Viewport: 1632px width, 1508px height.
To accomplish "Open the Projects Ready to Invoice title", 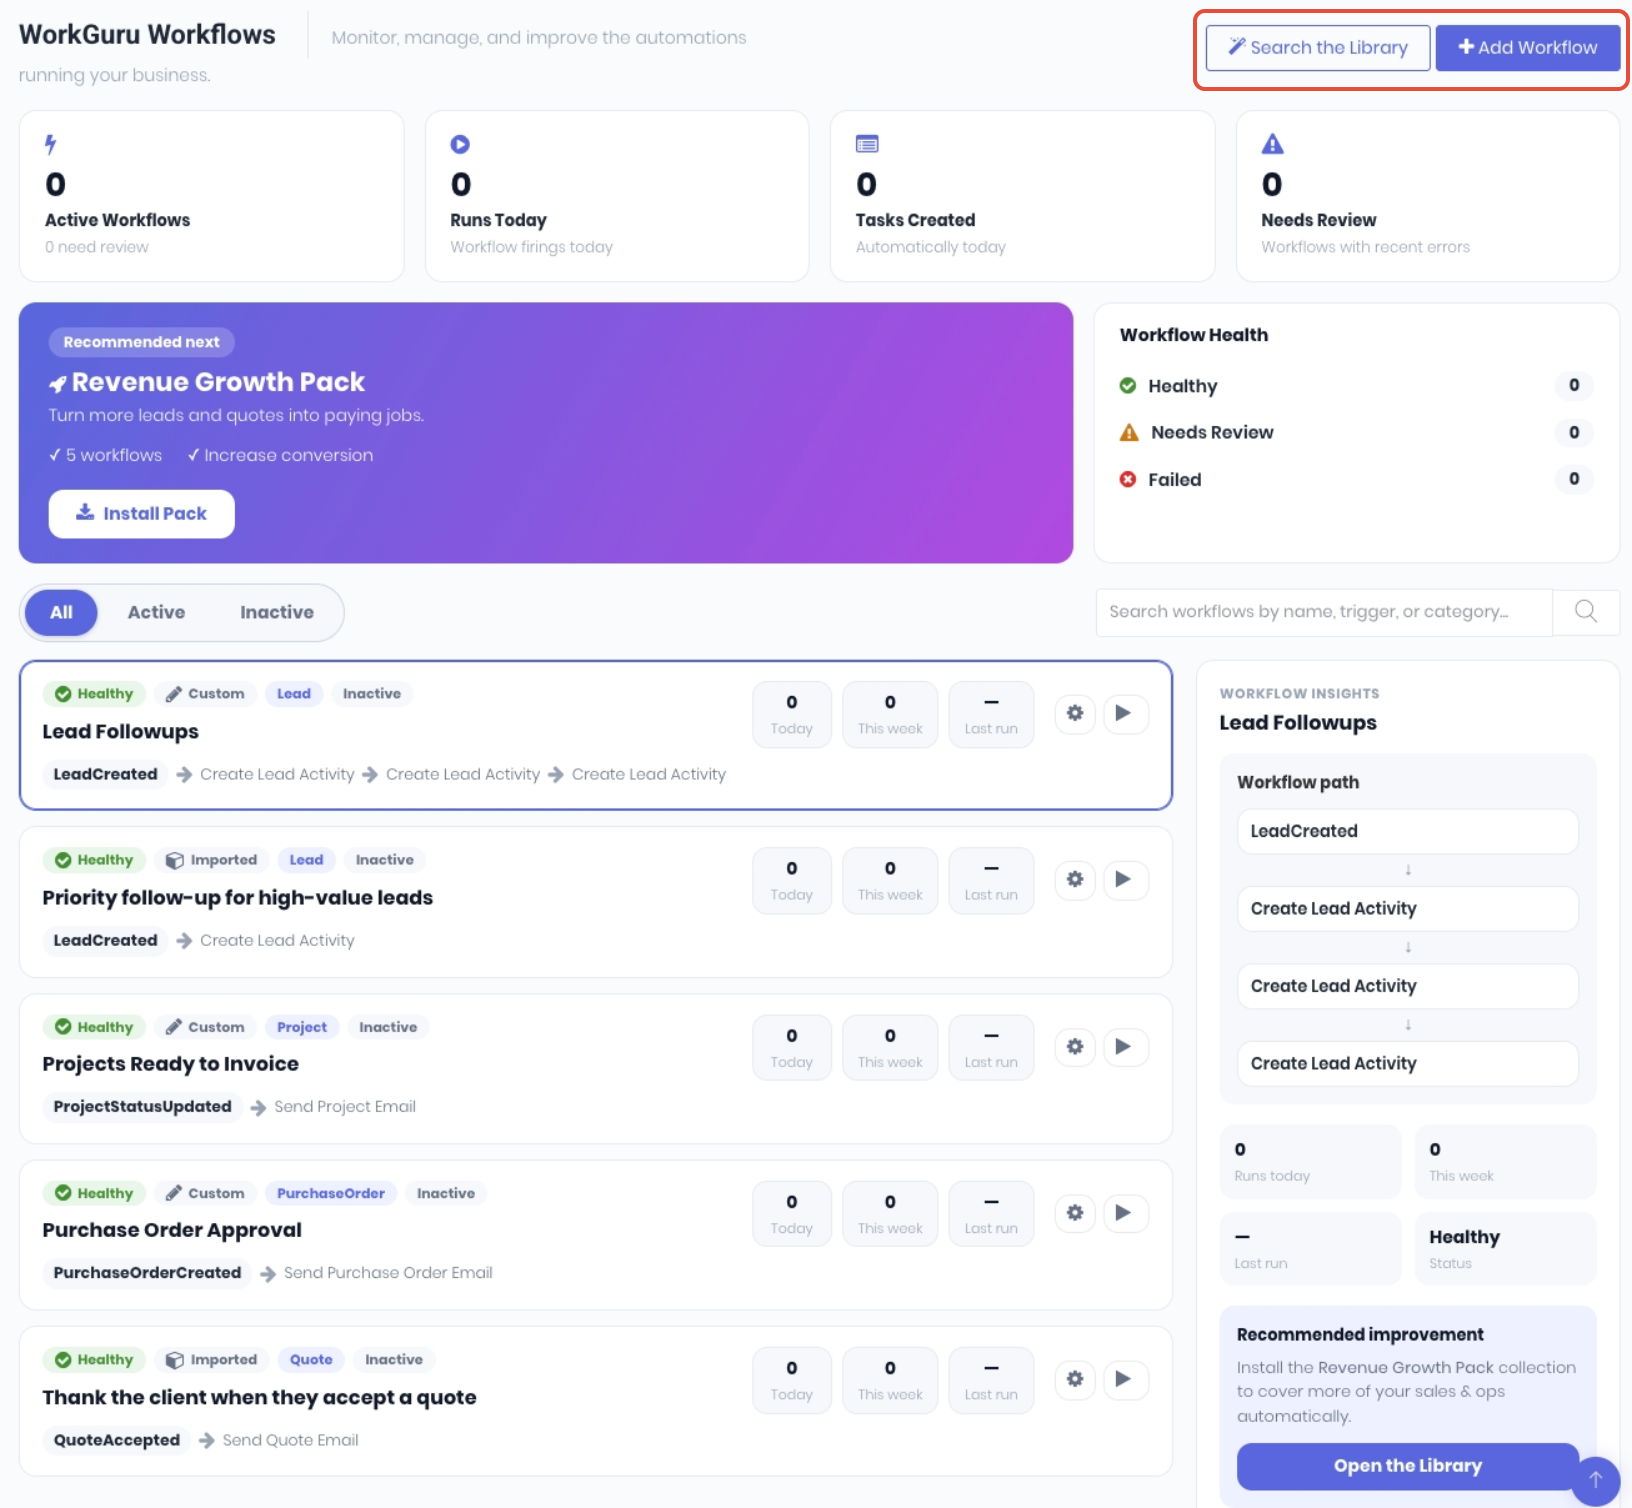I will (x=171, y=1064).
